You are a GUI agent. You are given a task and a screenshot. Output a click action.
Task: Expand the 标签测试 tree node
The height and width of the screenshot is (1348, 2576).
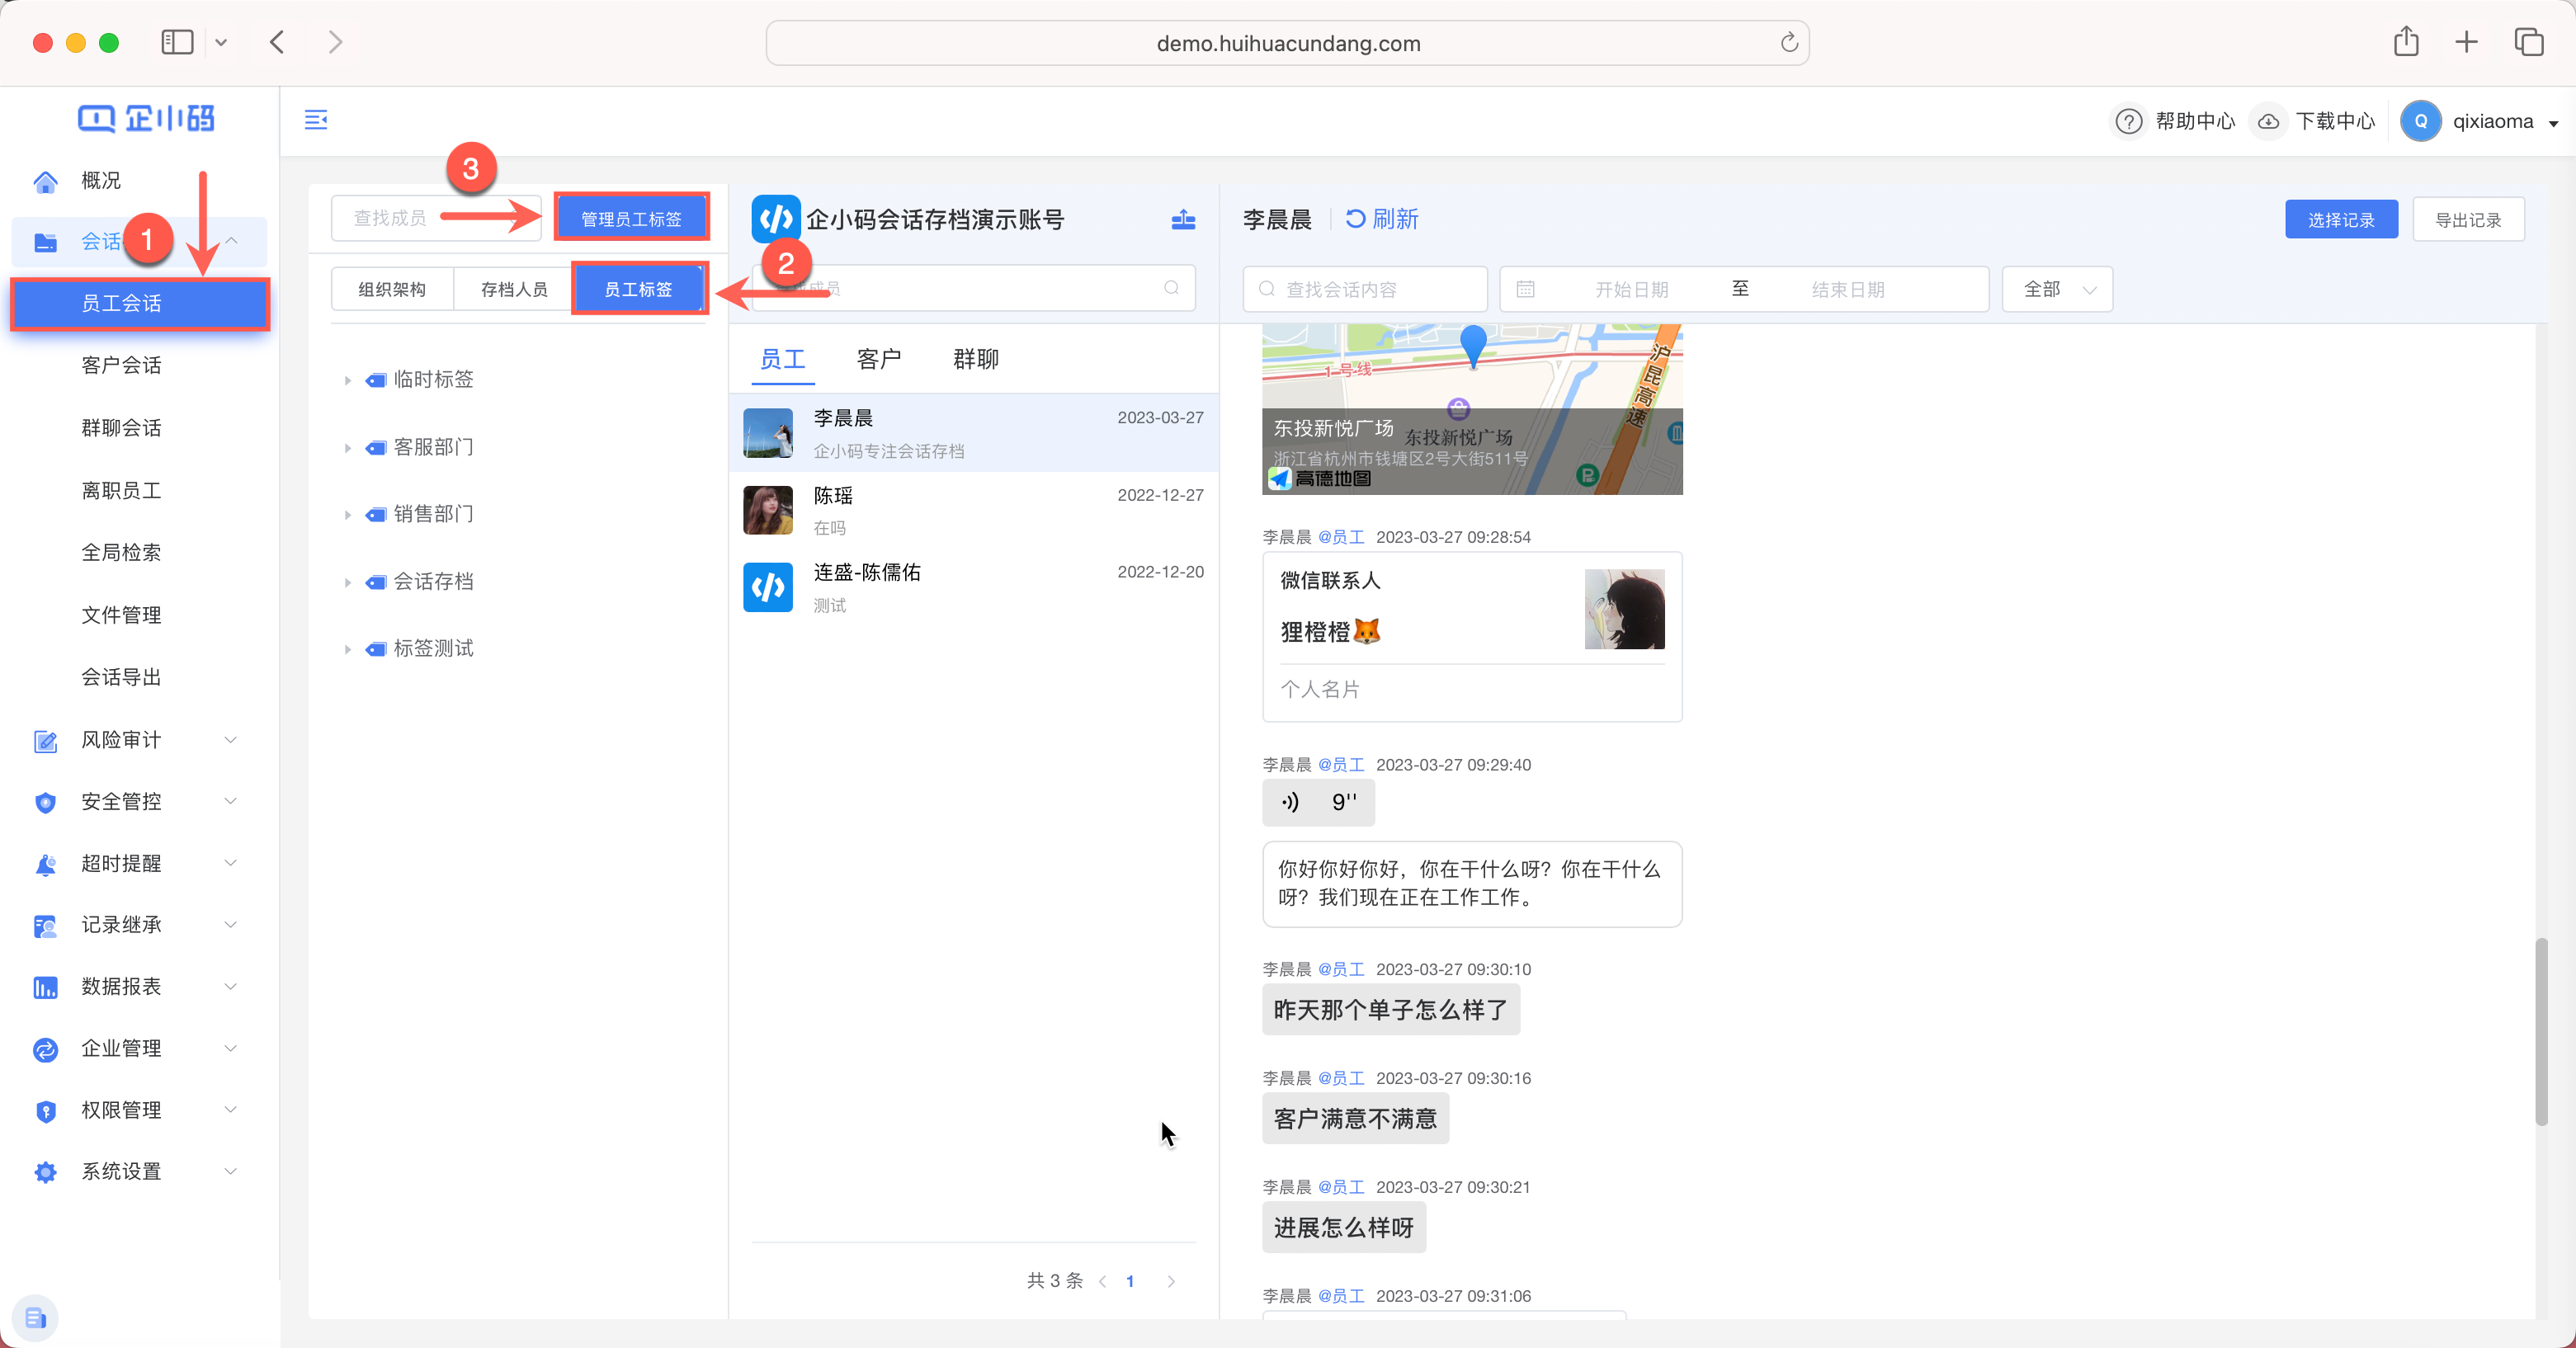pos(347,650)
